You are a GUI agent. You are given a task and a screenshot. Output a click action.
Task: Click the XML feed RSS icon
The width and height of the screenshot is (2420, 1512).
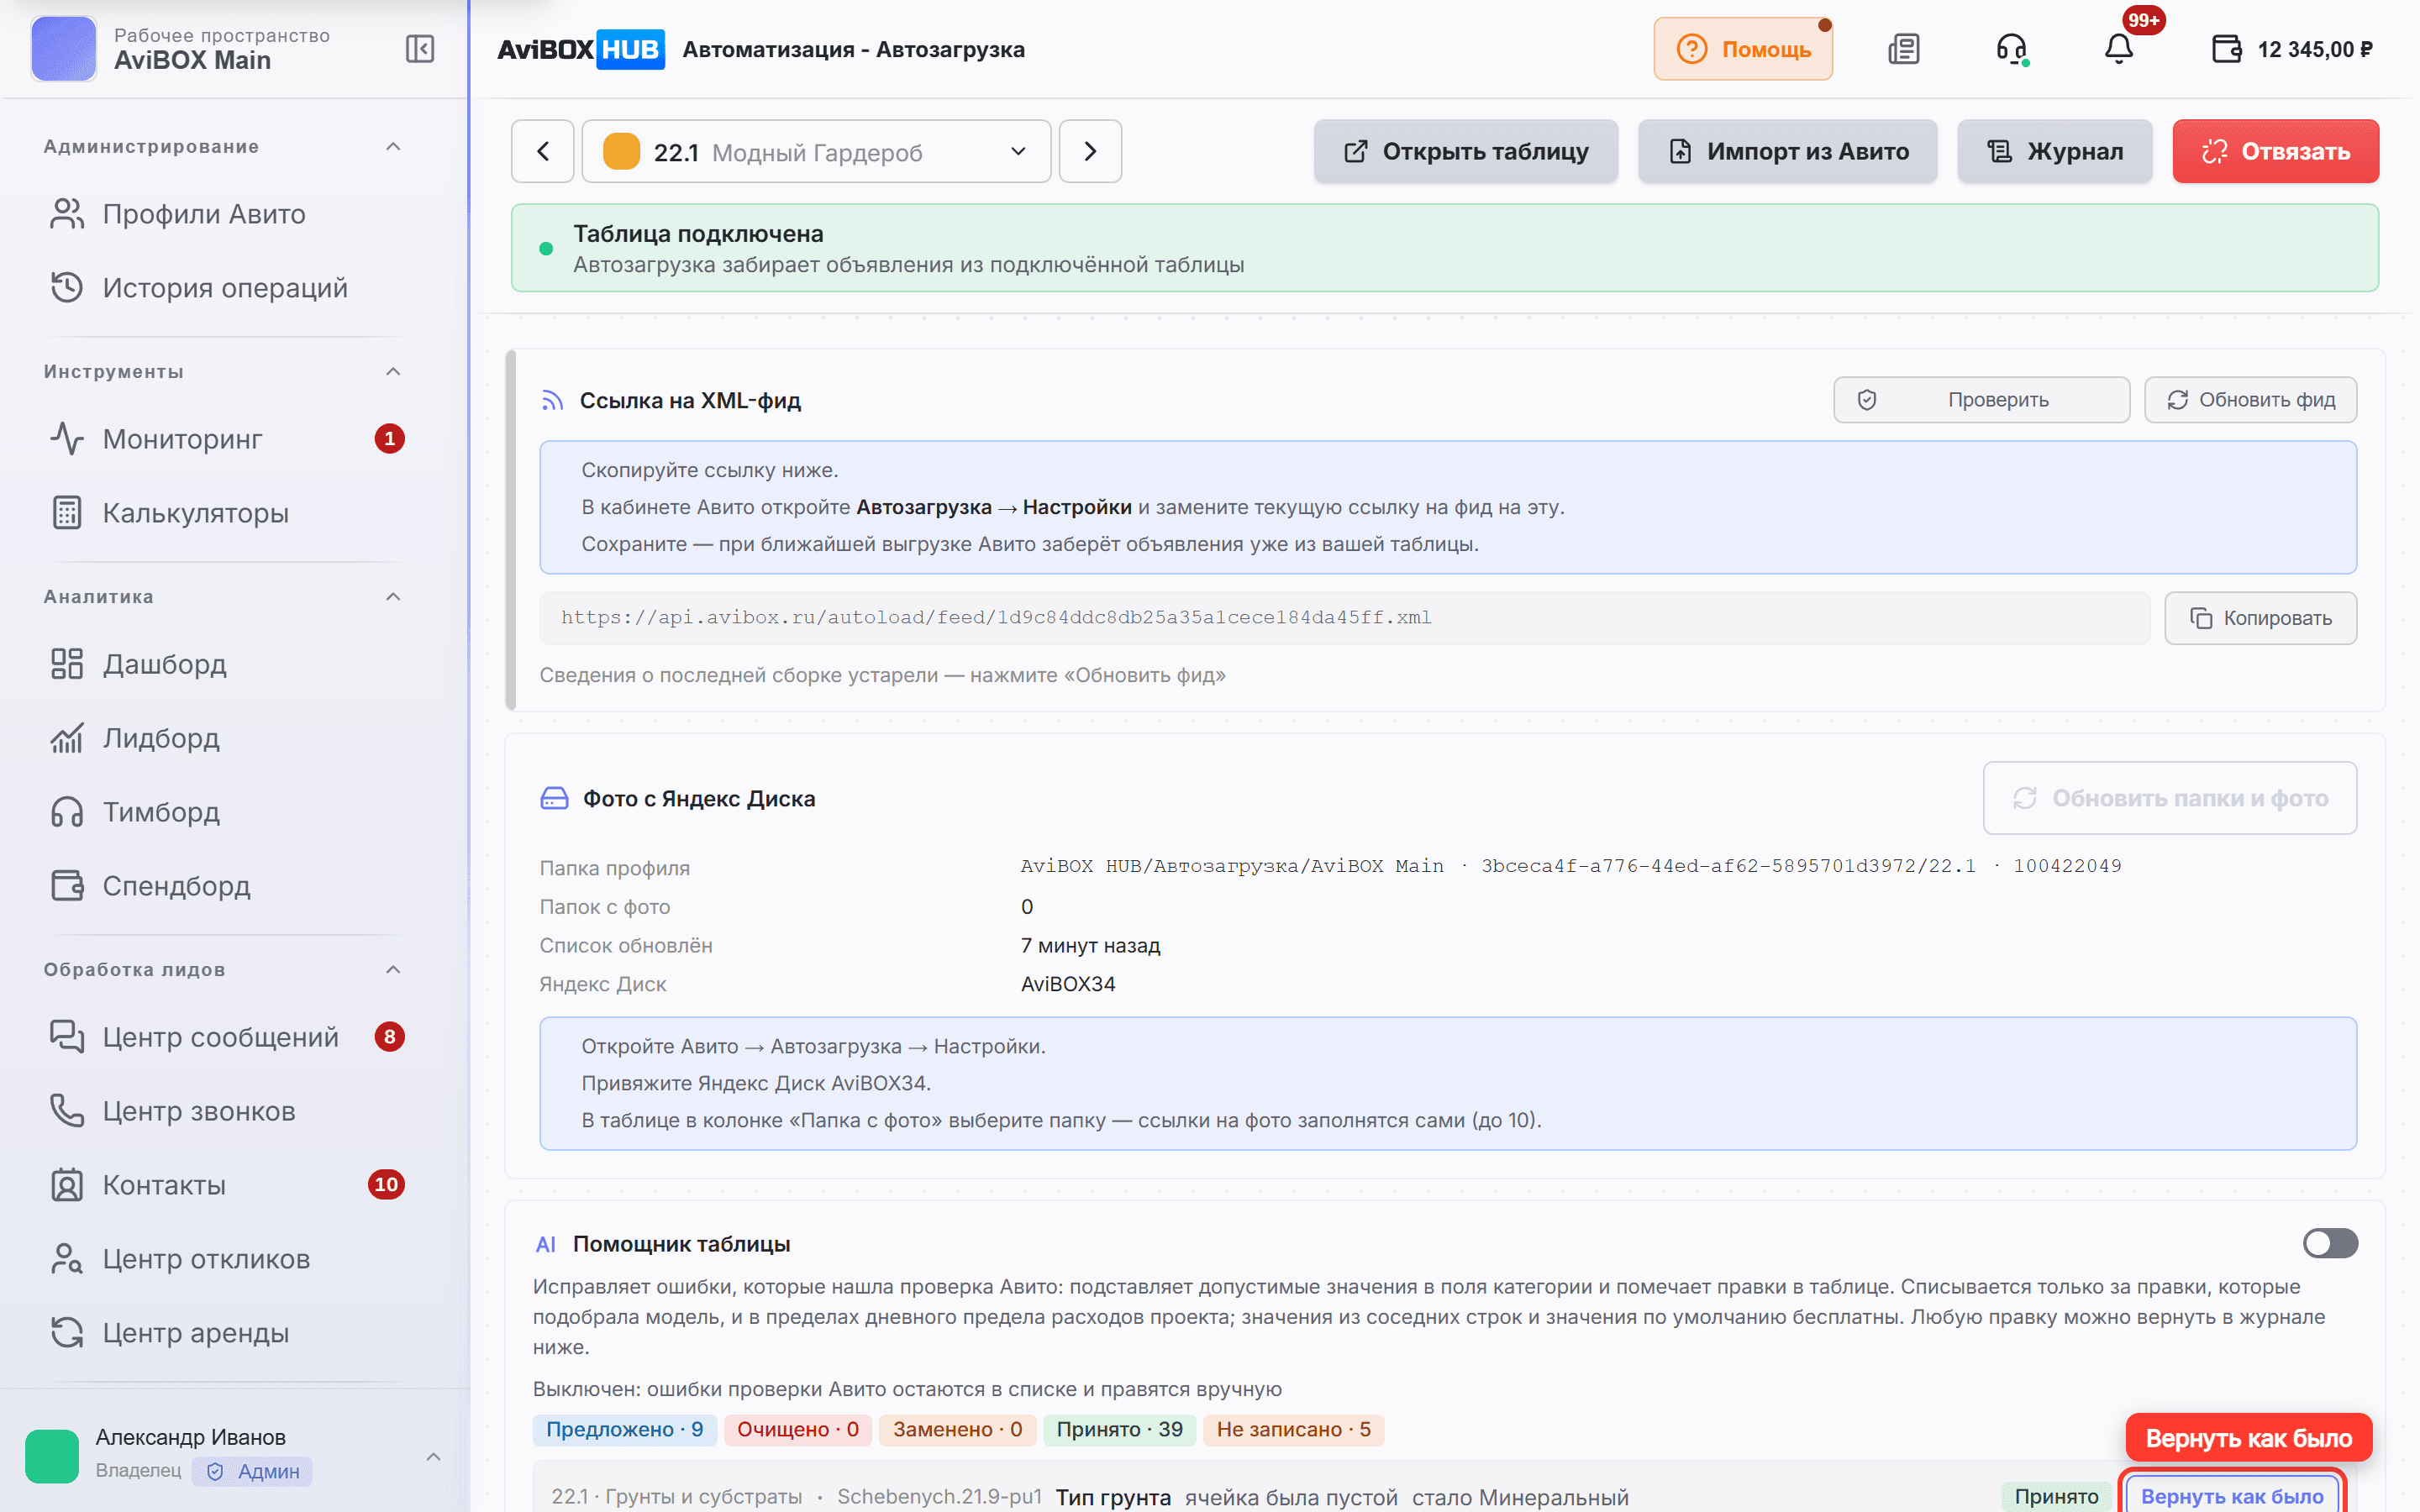pos(552,401)
